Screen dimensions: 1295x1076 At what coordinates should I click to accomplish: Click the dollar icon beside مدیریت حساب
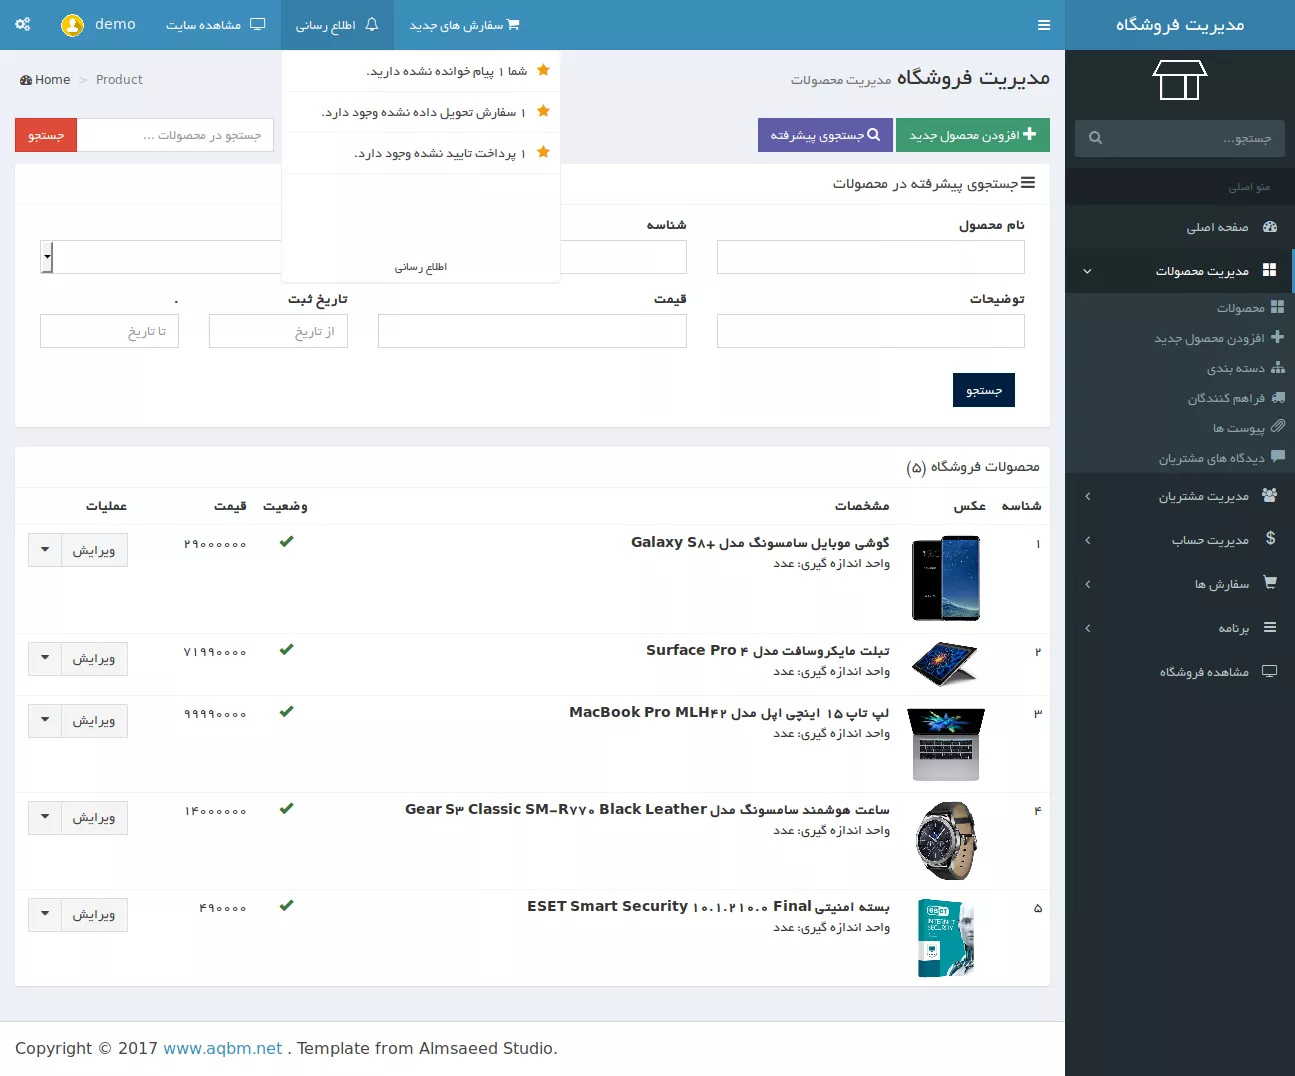[1270, 538]
